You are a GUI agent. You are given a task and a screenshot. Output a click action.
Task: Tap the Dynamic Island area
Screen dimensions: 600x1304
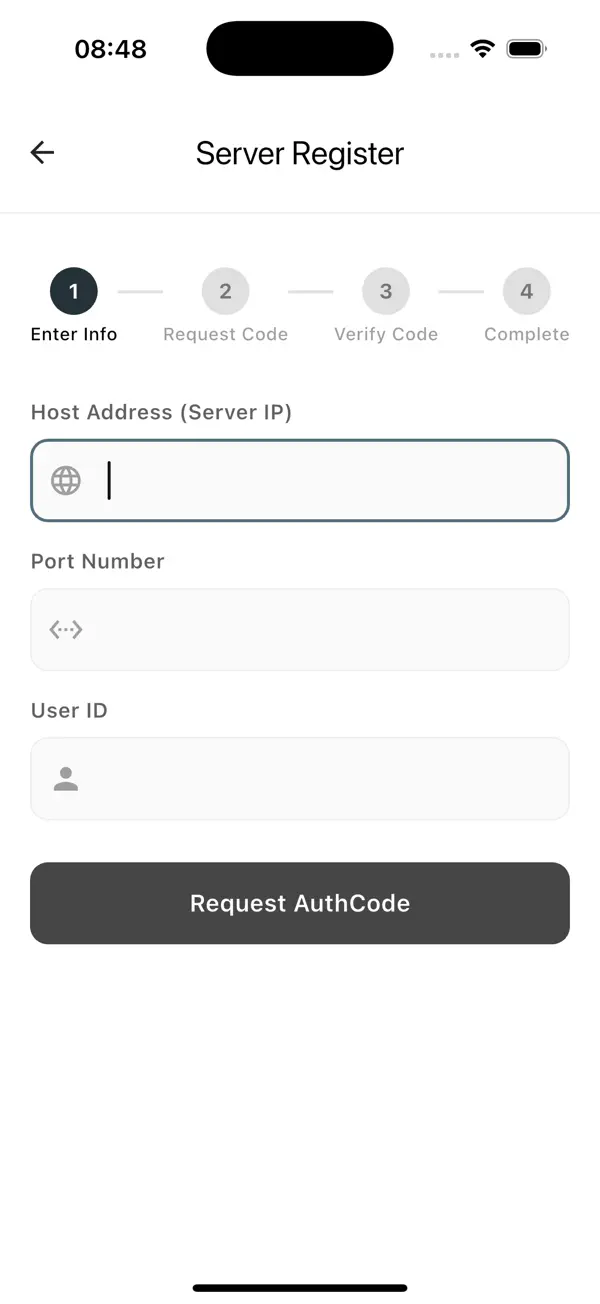tap(300, 48)
